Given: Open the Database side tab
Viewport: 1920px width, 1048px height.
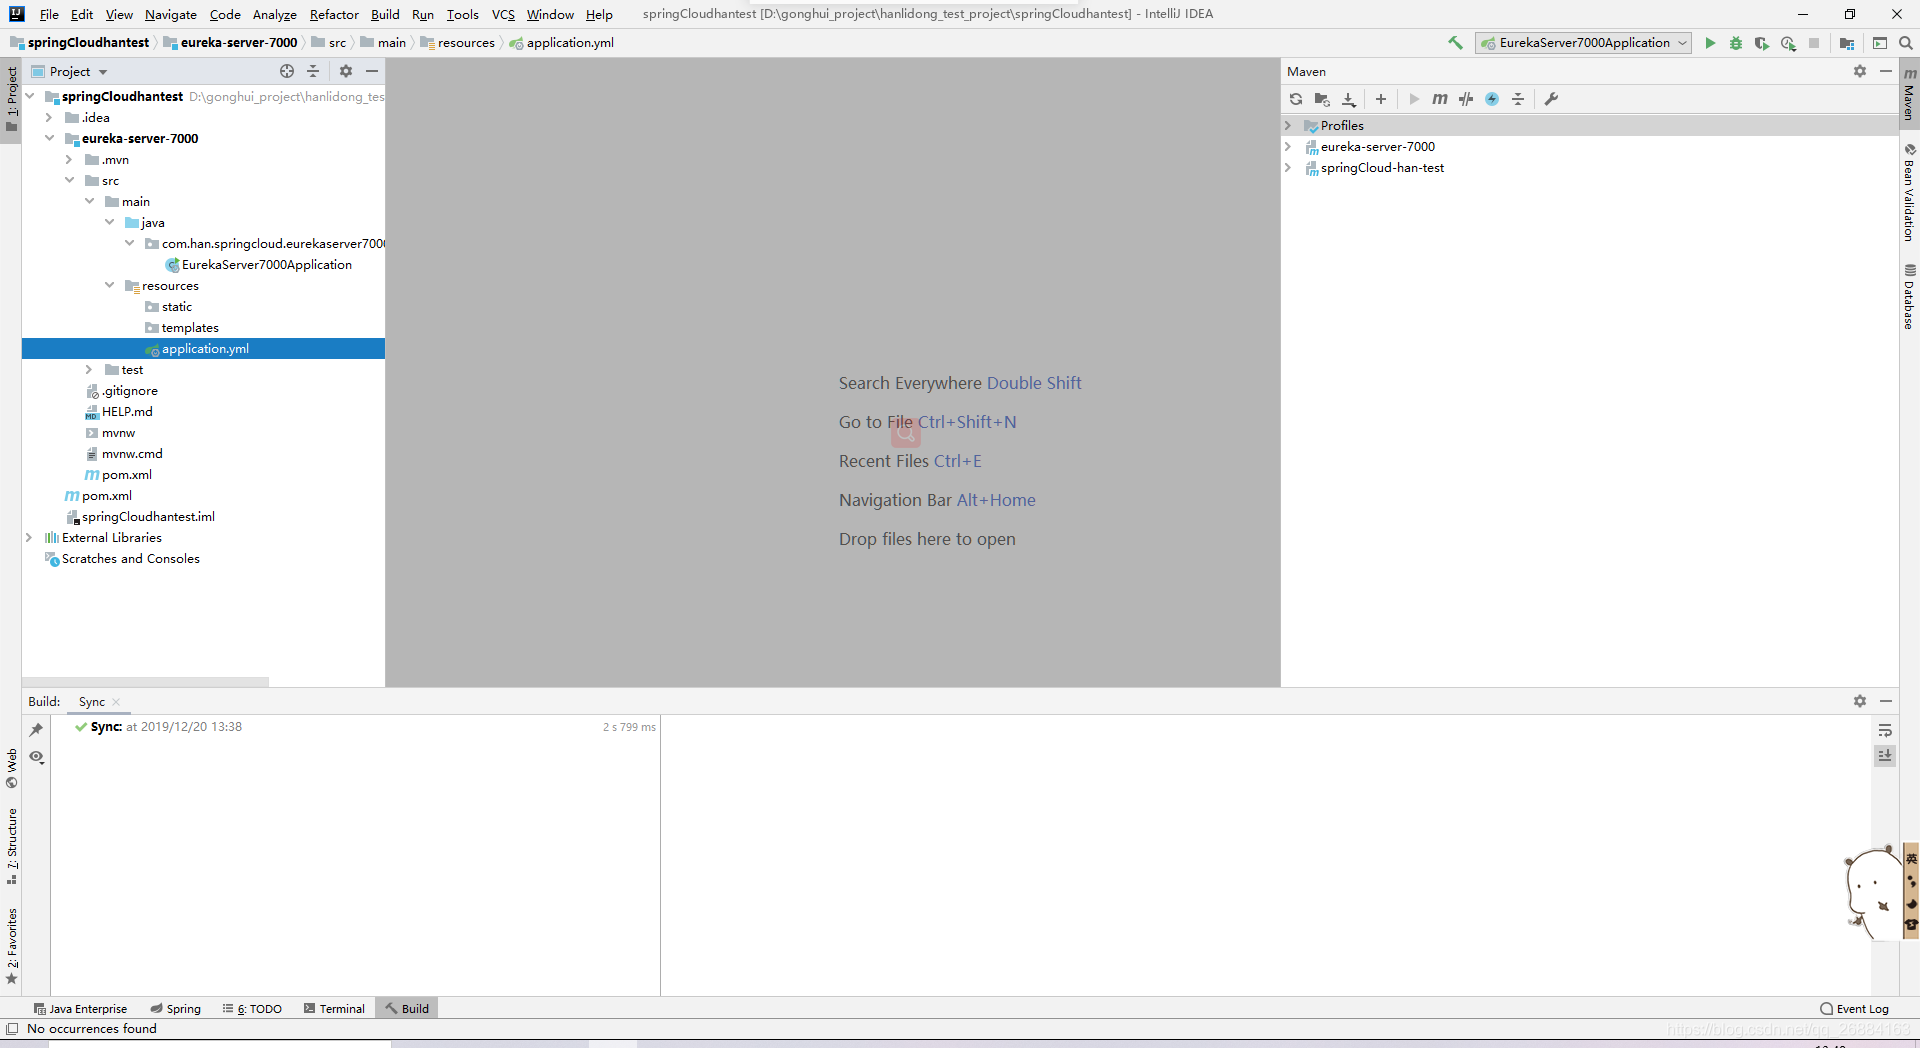Looking at the screenshot, I should (1909, 297).
